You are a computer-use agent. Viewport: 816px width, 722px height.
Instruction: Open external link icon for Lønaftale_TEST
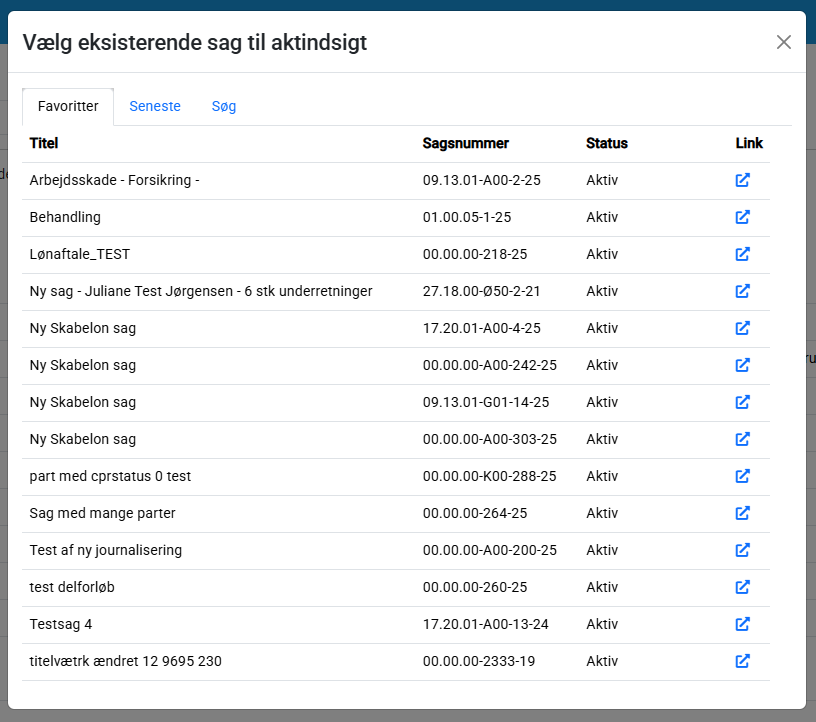pyautogui.click(x=742, y=254)
